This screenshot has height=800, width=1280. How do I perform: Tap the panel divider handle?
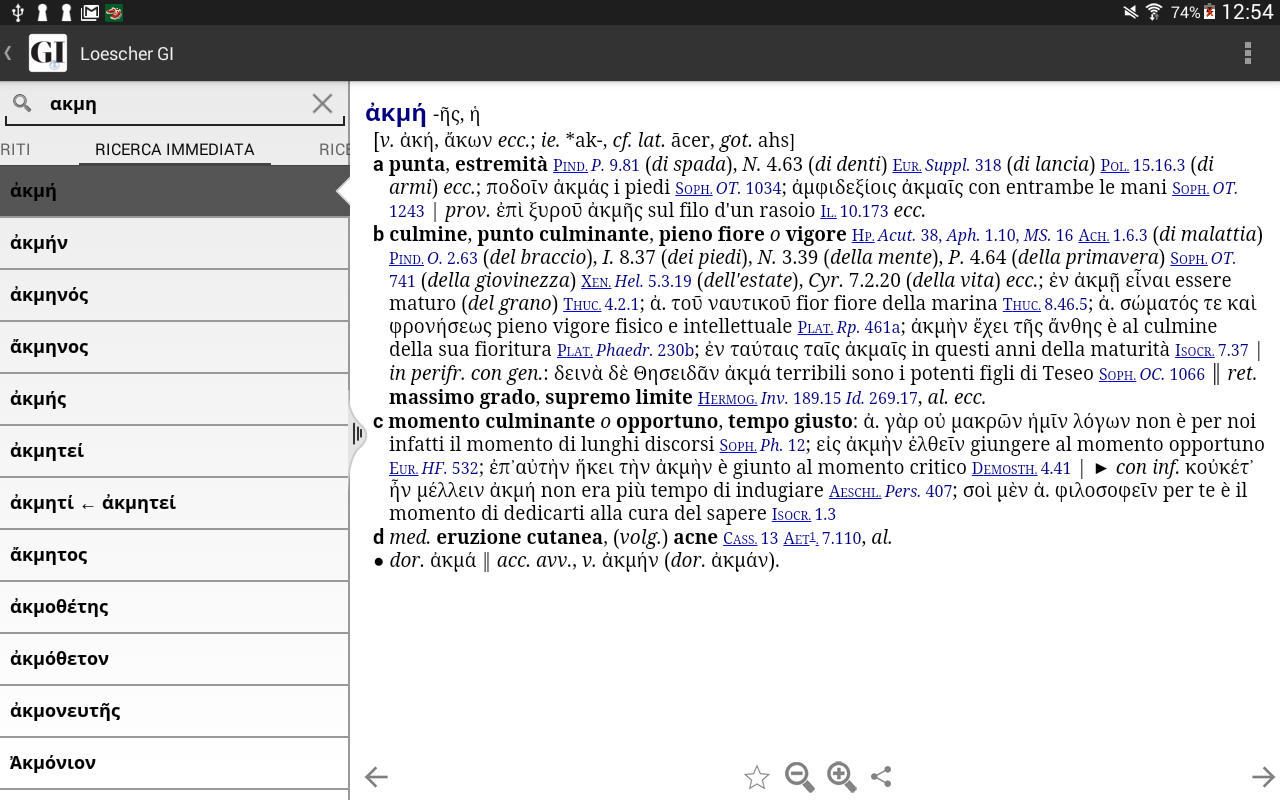[x=357, y=433]
